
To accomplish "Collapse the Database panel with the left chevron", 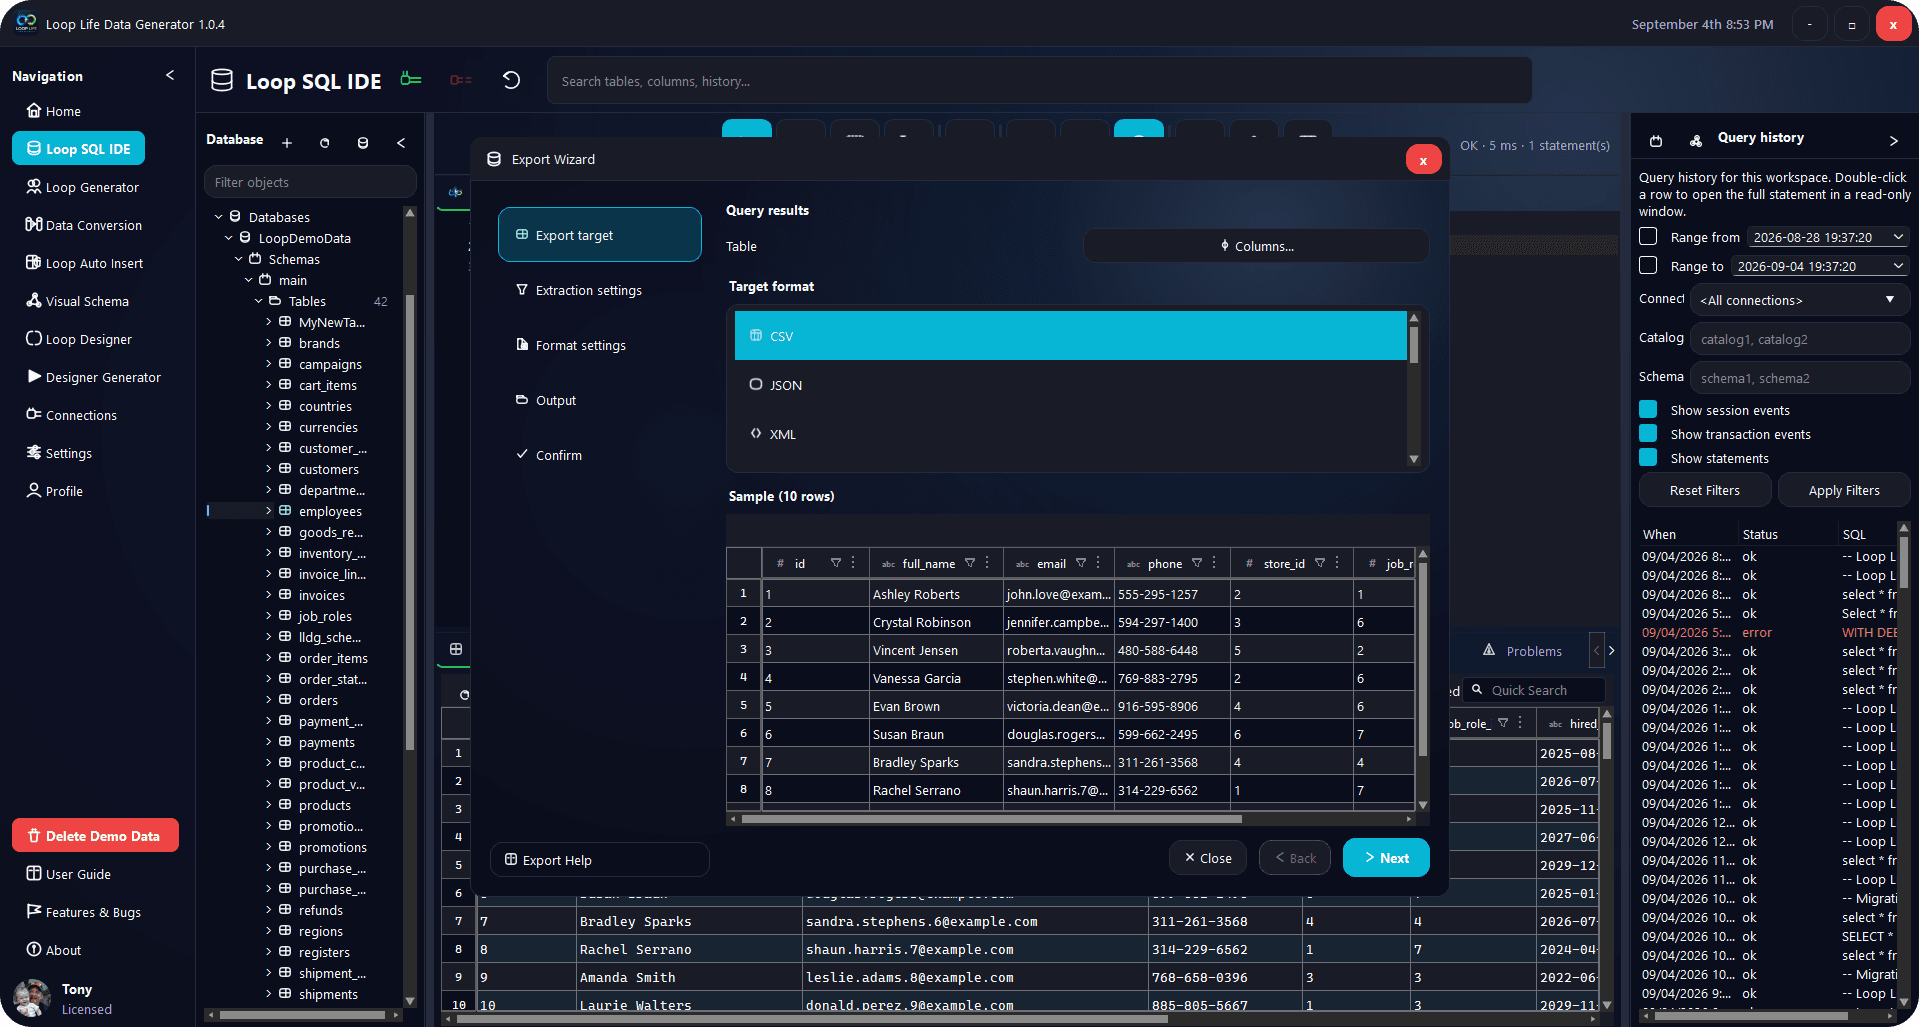I will point(401,143).
